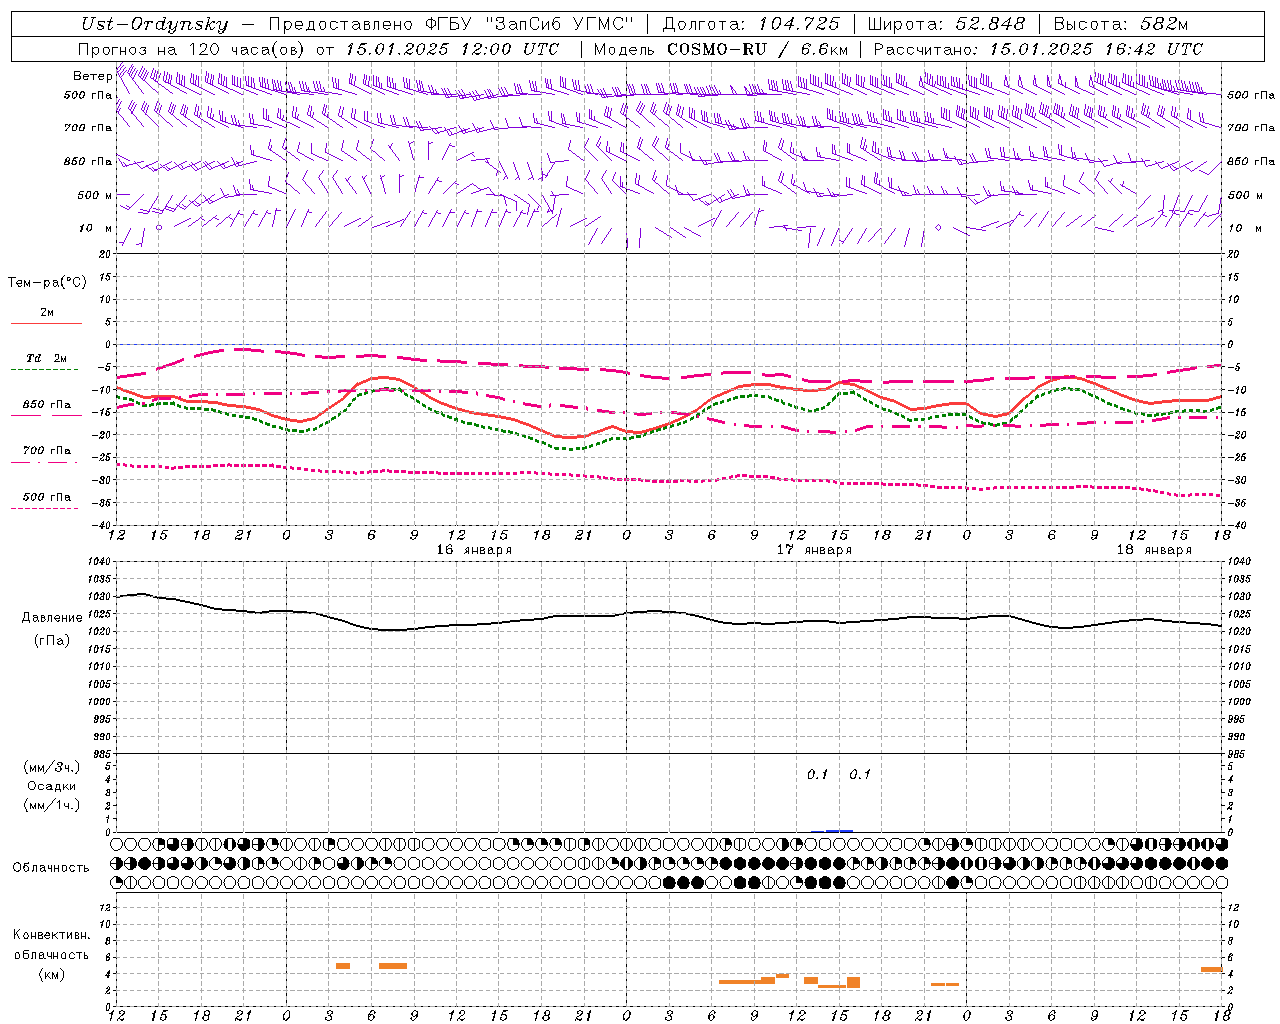The height and width of the screenshot is (1024, 1280).
Task: Select the forecast start time 15.01.2025 12:00 UTC
Action: coord(452,49)
